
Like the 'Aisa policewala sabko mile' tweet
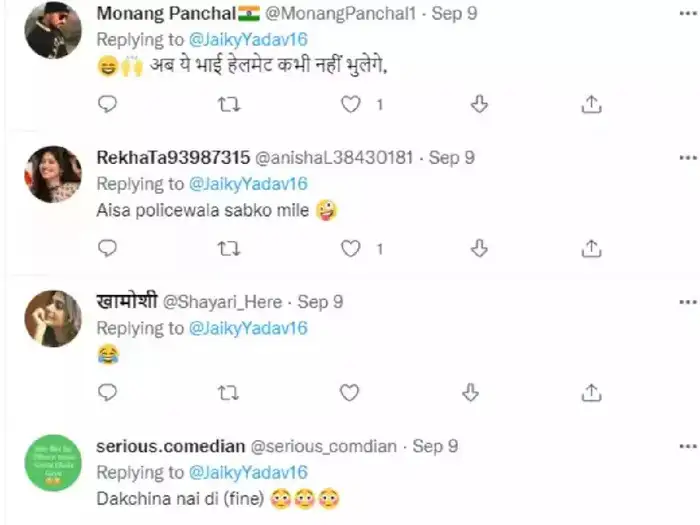point(351,248)
